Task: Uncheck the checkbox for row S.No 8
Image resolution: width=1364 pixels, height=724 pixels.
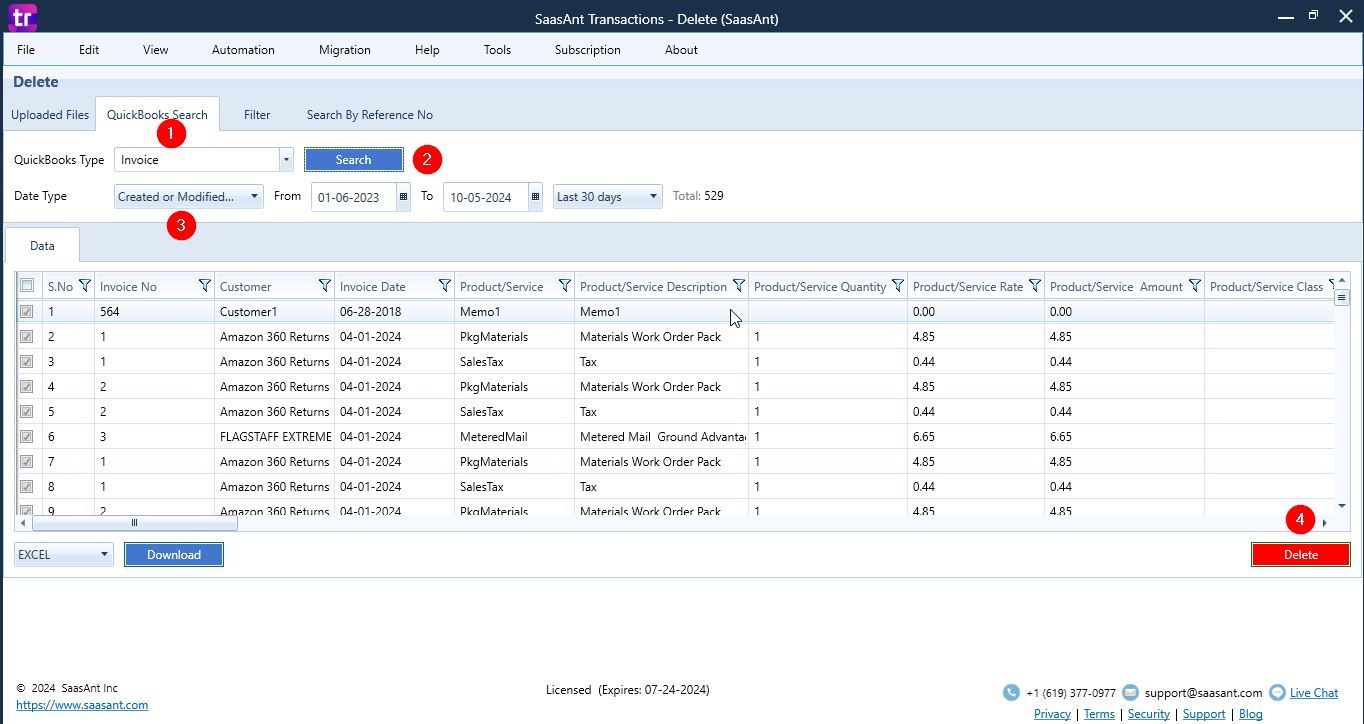Action: (x=27, y=486)
